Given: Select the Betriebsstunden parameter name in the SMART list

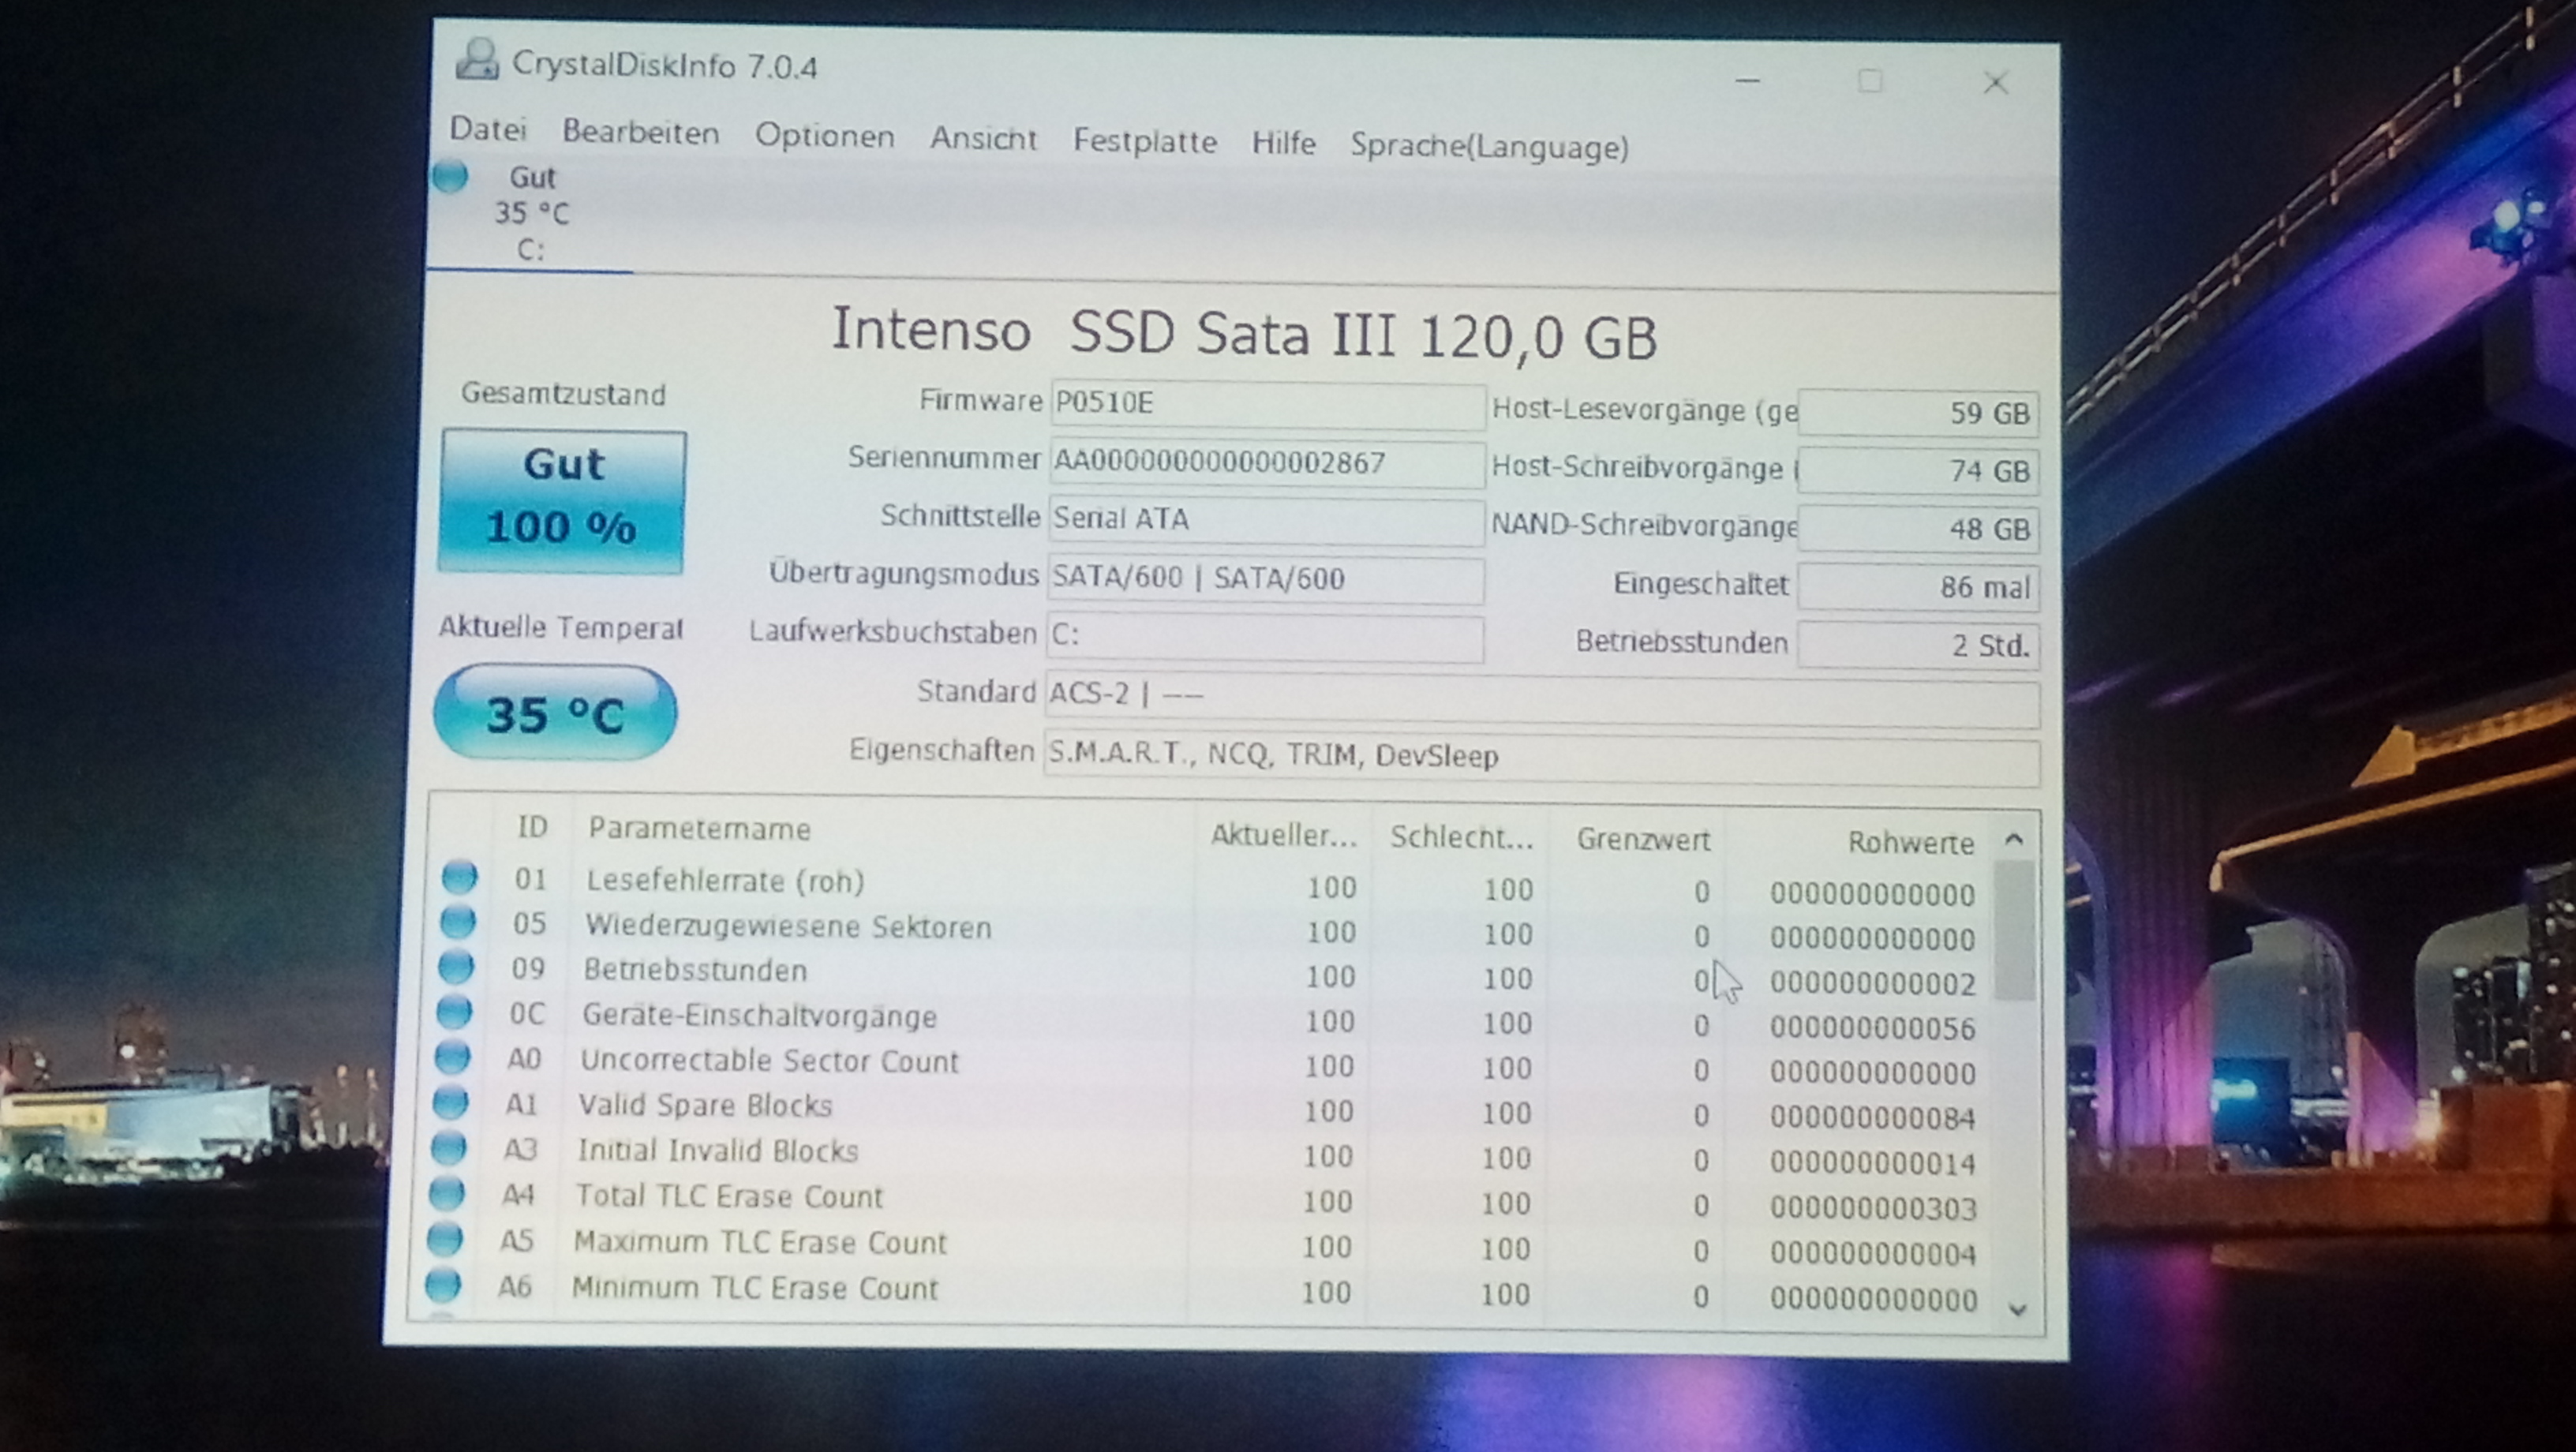Looking at the screenshot, I should click(x=695, y=970).
